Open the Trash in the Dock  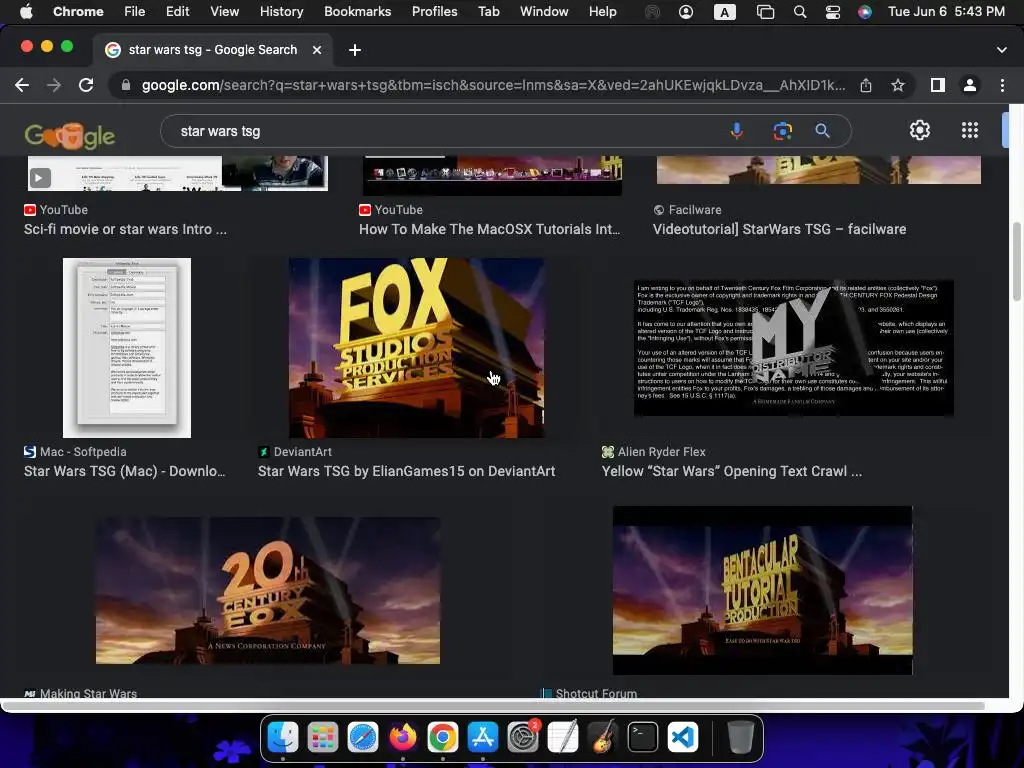[x=741, y=737]
